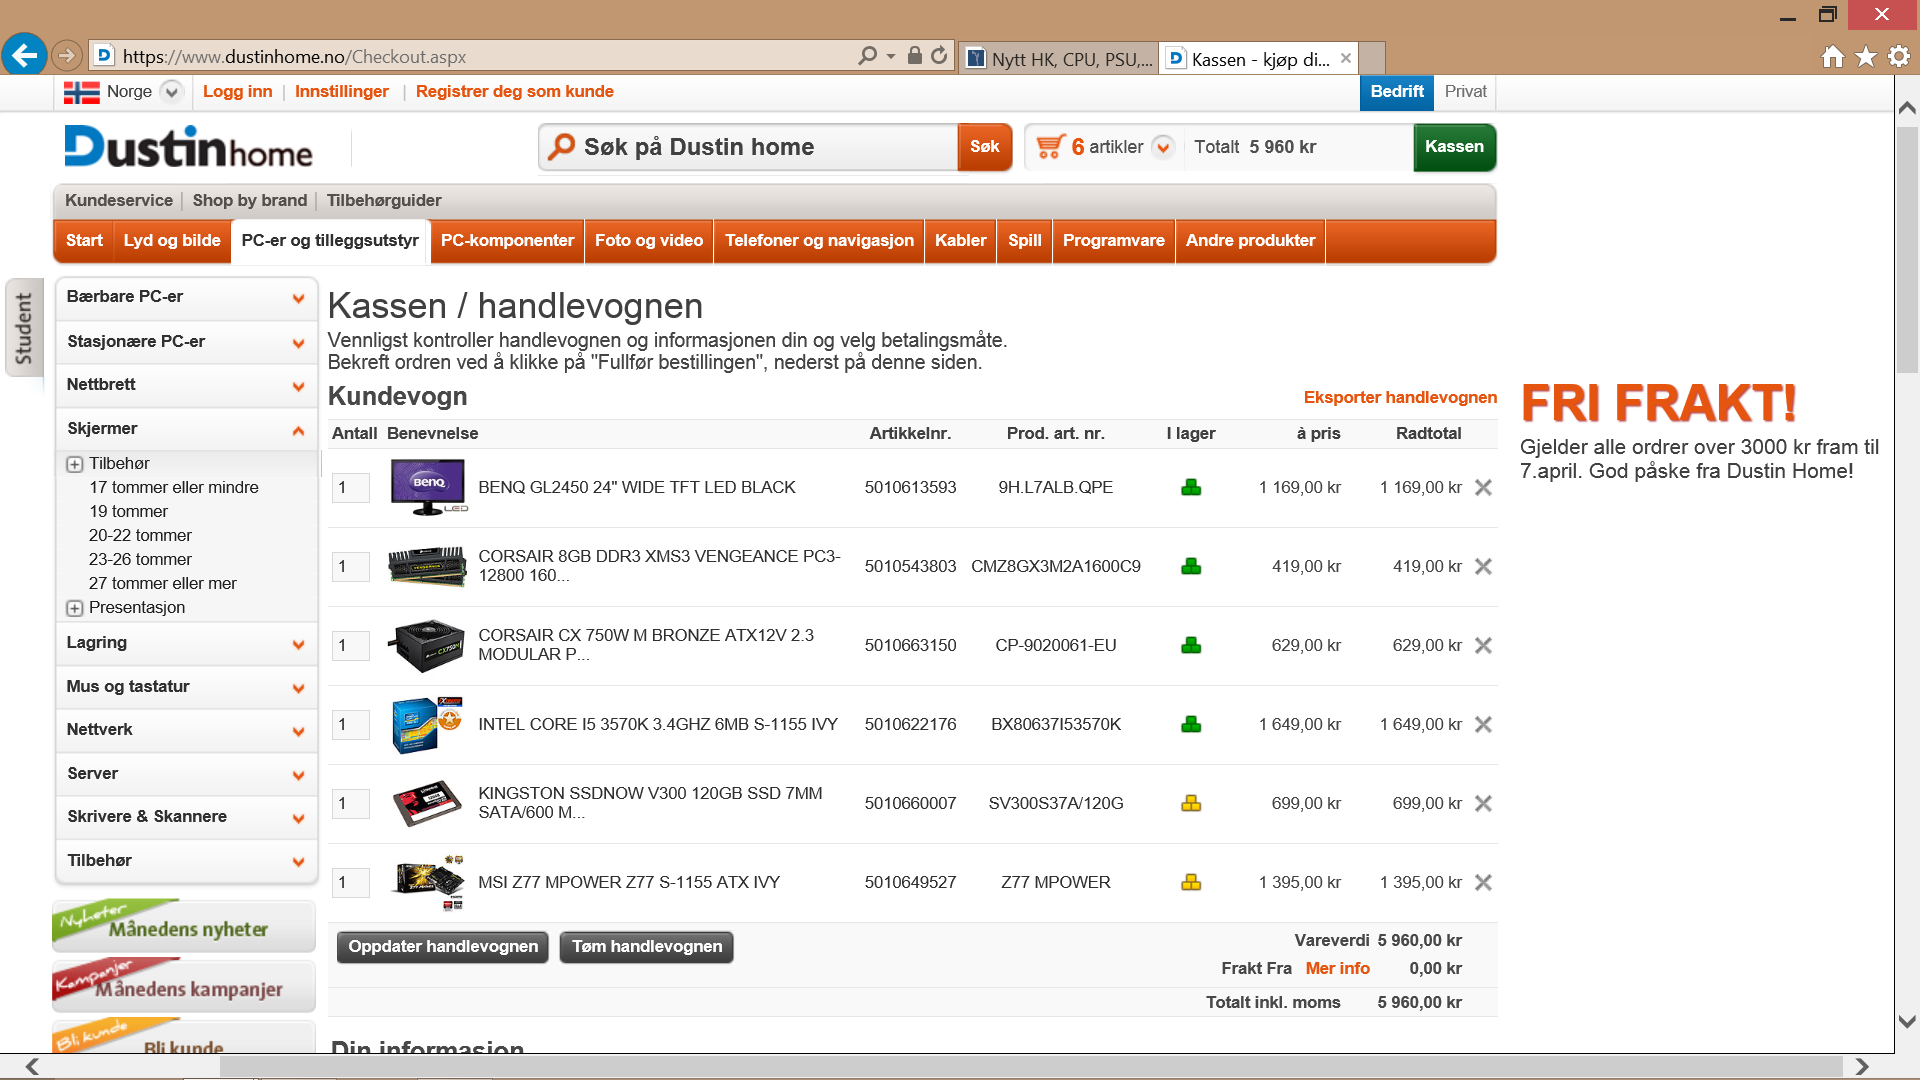Open BENQ monitor product thumbnail
Screen dimensions: 1920x1080
coord(428,487)
